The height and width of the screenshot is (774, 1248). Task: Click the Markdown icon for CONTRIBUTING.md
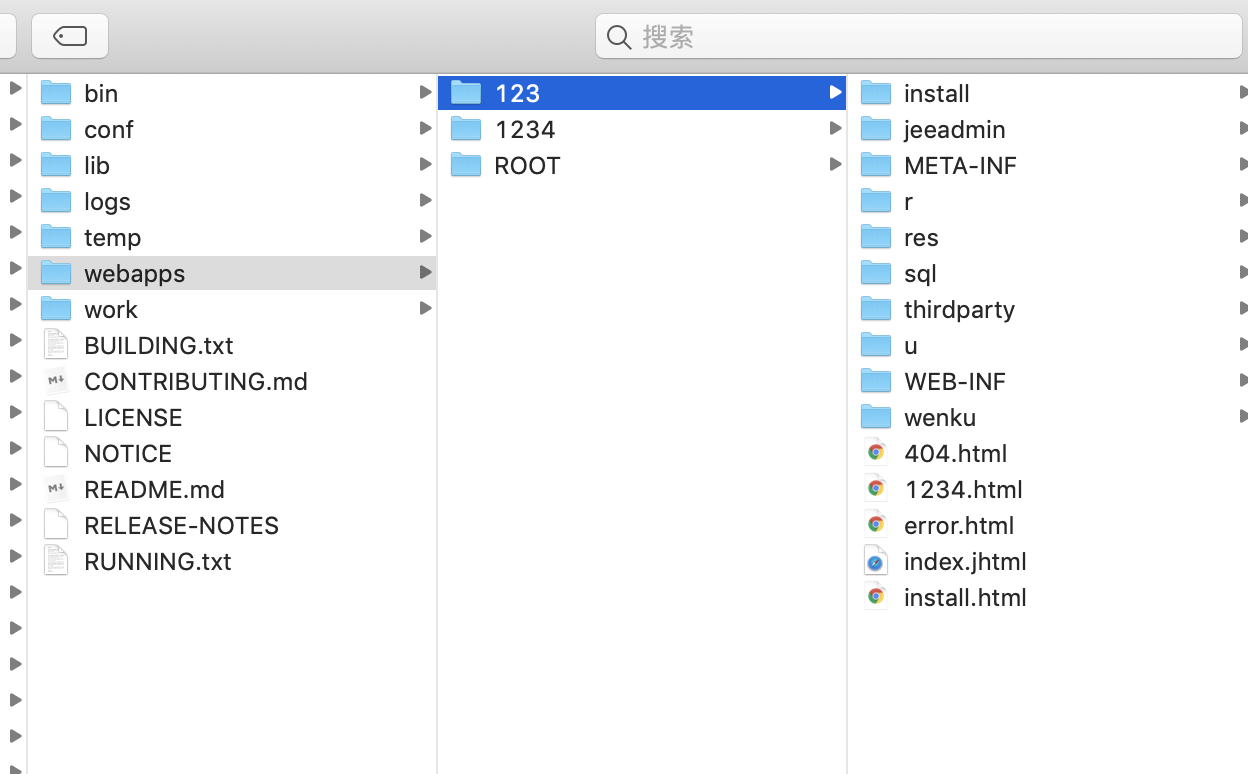coord(56,381)
